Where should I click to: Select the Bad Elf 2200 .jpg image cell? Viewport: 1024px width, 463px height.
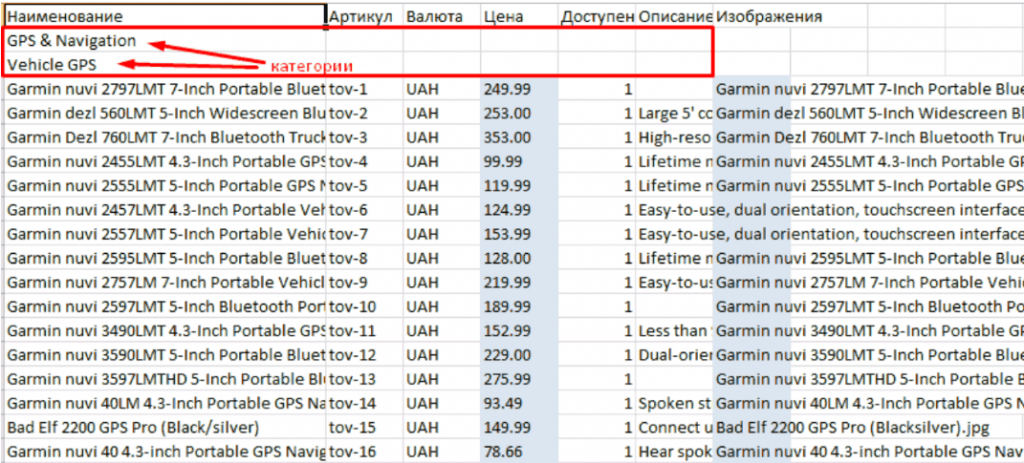click(x=850, y=427)
